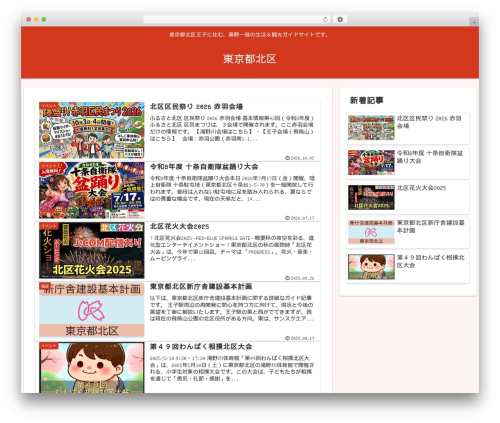Screen dimensions: 500x423
Task: Click the browser address bar
Action: (236, 19)
